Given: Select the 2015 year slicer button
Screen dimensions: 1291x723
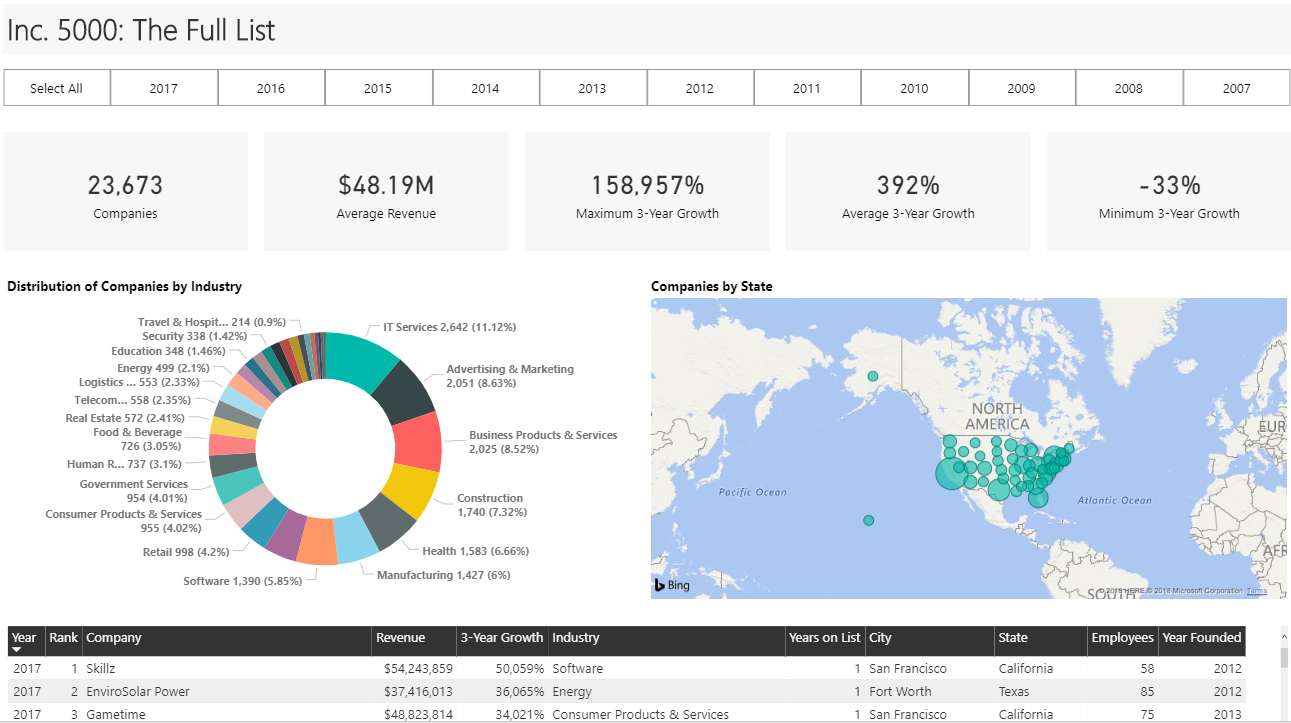Looking at the screenshot, I should pos(378,88).
